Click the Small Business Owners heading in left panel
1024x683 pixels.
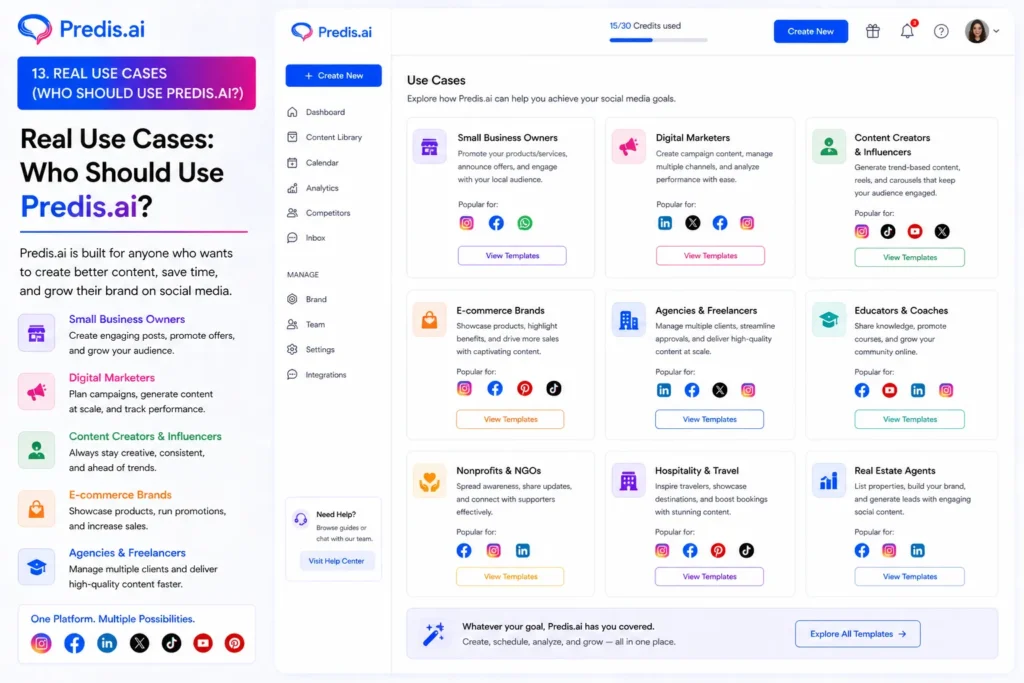coord(127,319)
